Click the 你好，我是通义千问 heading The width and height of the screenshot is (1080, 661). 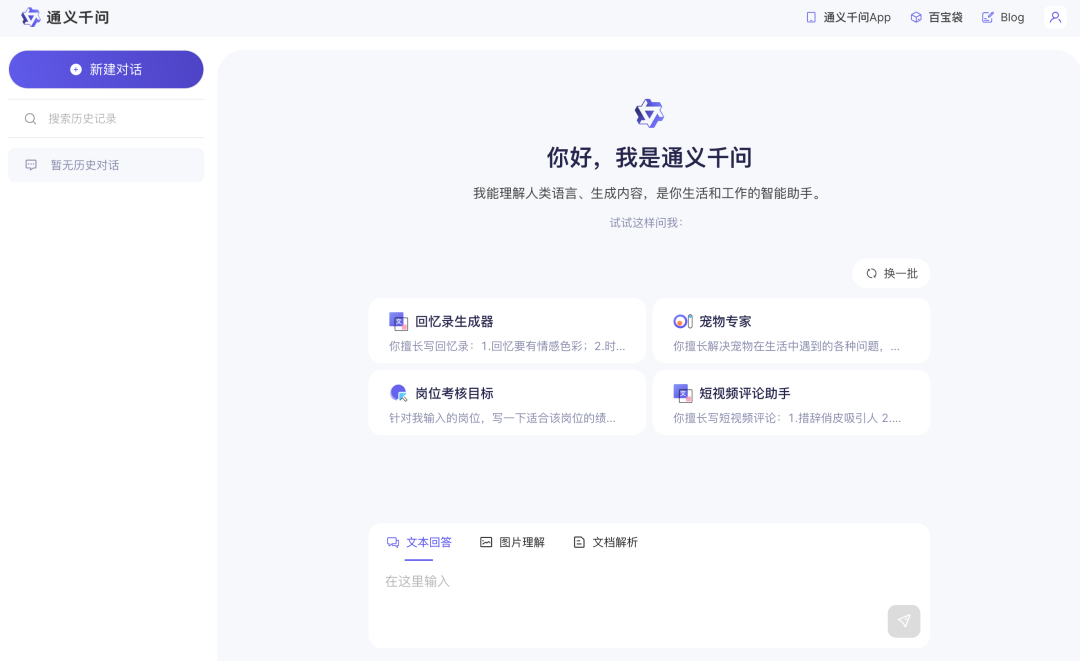649,158
